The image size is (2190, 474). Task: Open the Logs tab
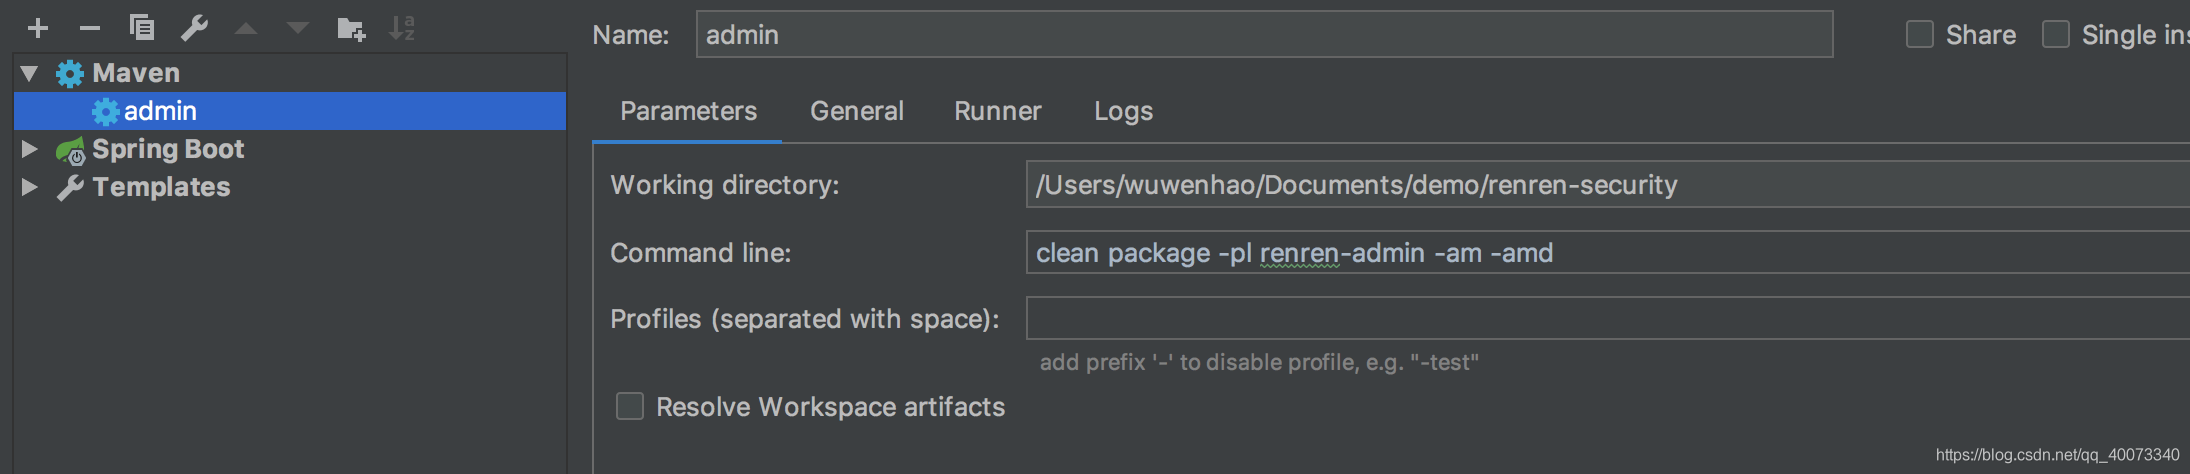(x=1123, y=111)
